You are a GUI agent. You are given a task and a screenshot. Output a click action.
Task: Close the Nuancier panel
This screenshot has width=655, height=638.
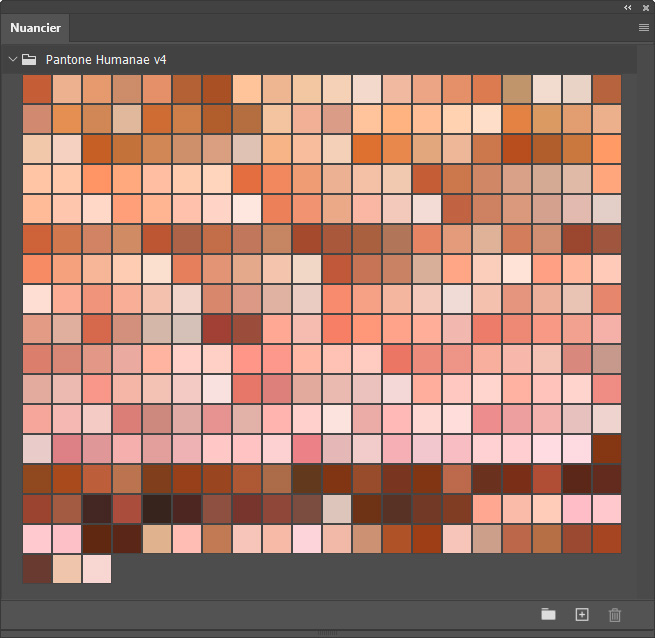coord(643,7)
